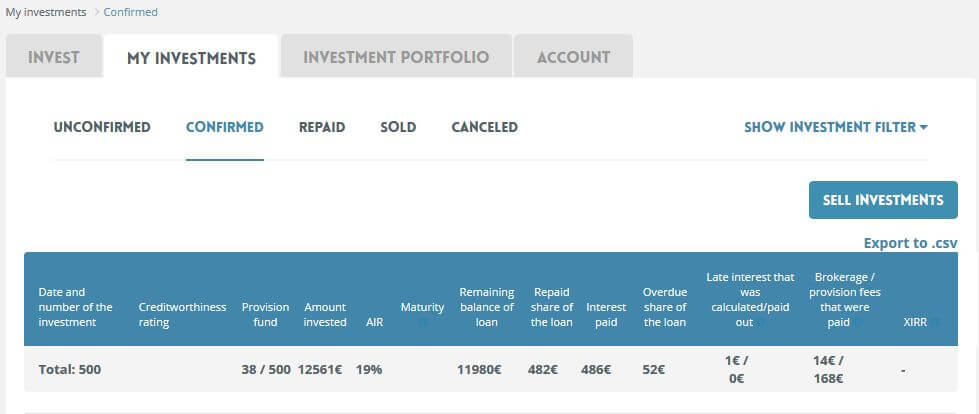Click the Sell Investments button
This screenshot has width=979, height=414.
click(883, 200)
